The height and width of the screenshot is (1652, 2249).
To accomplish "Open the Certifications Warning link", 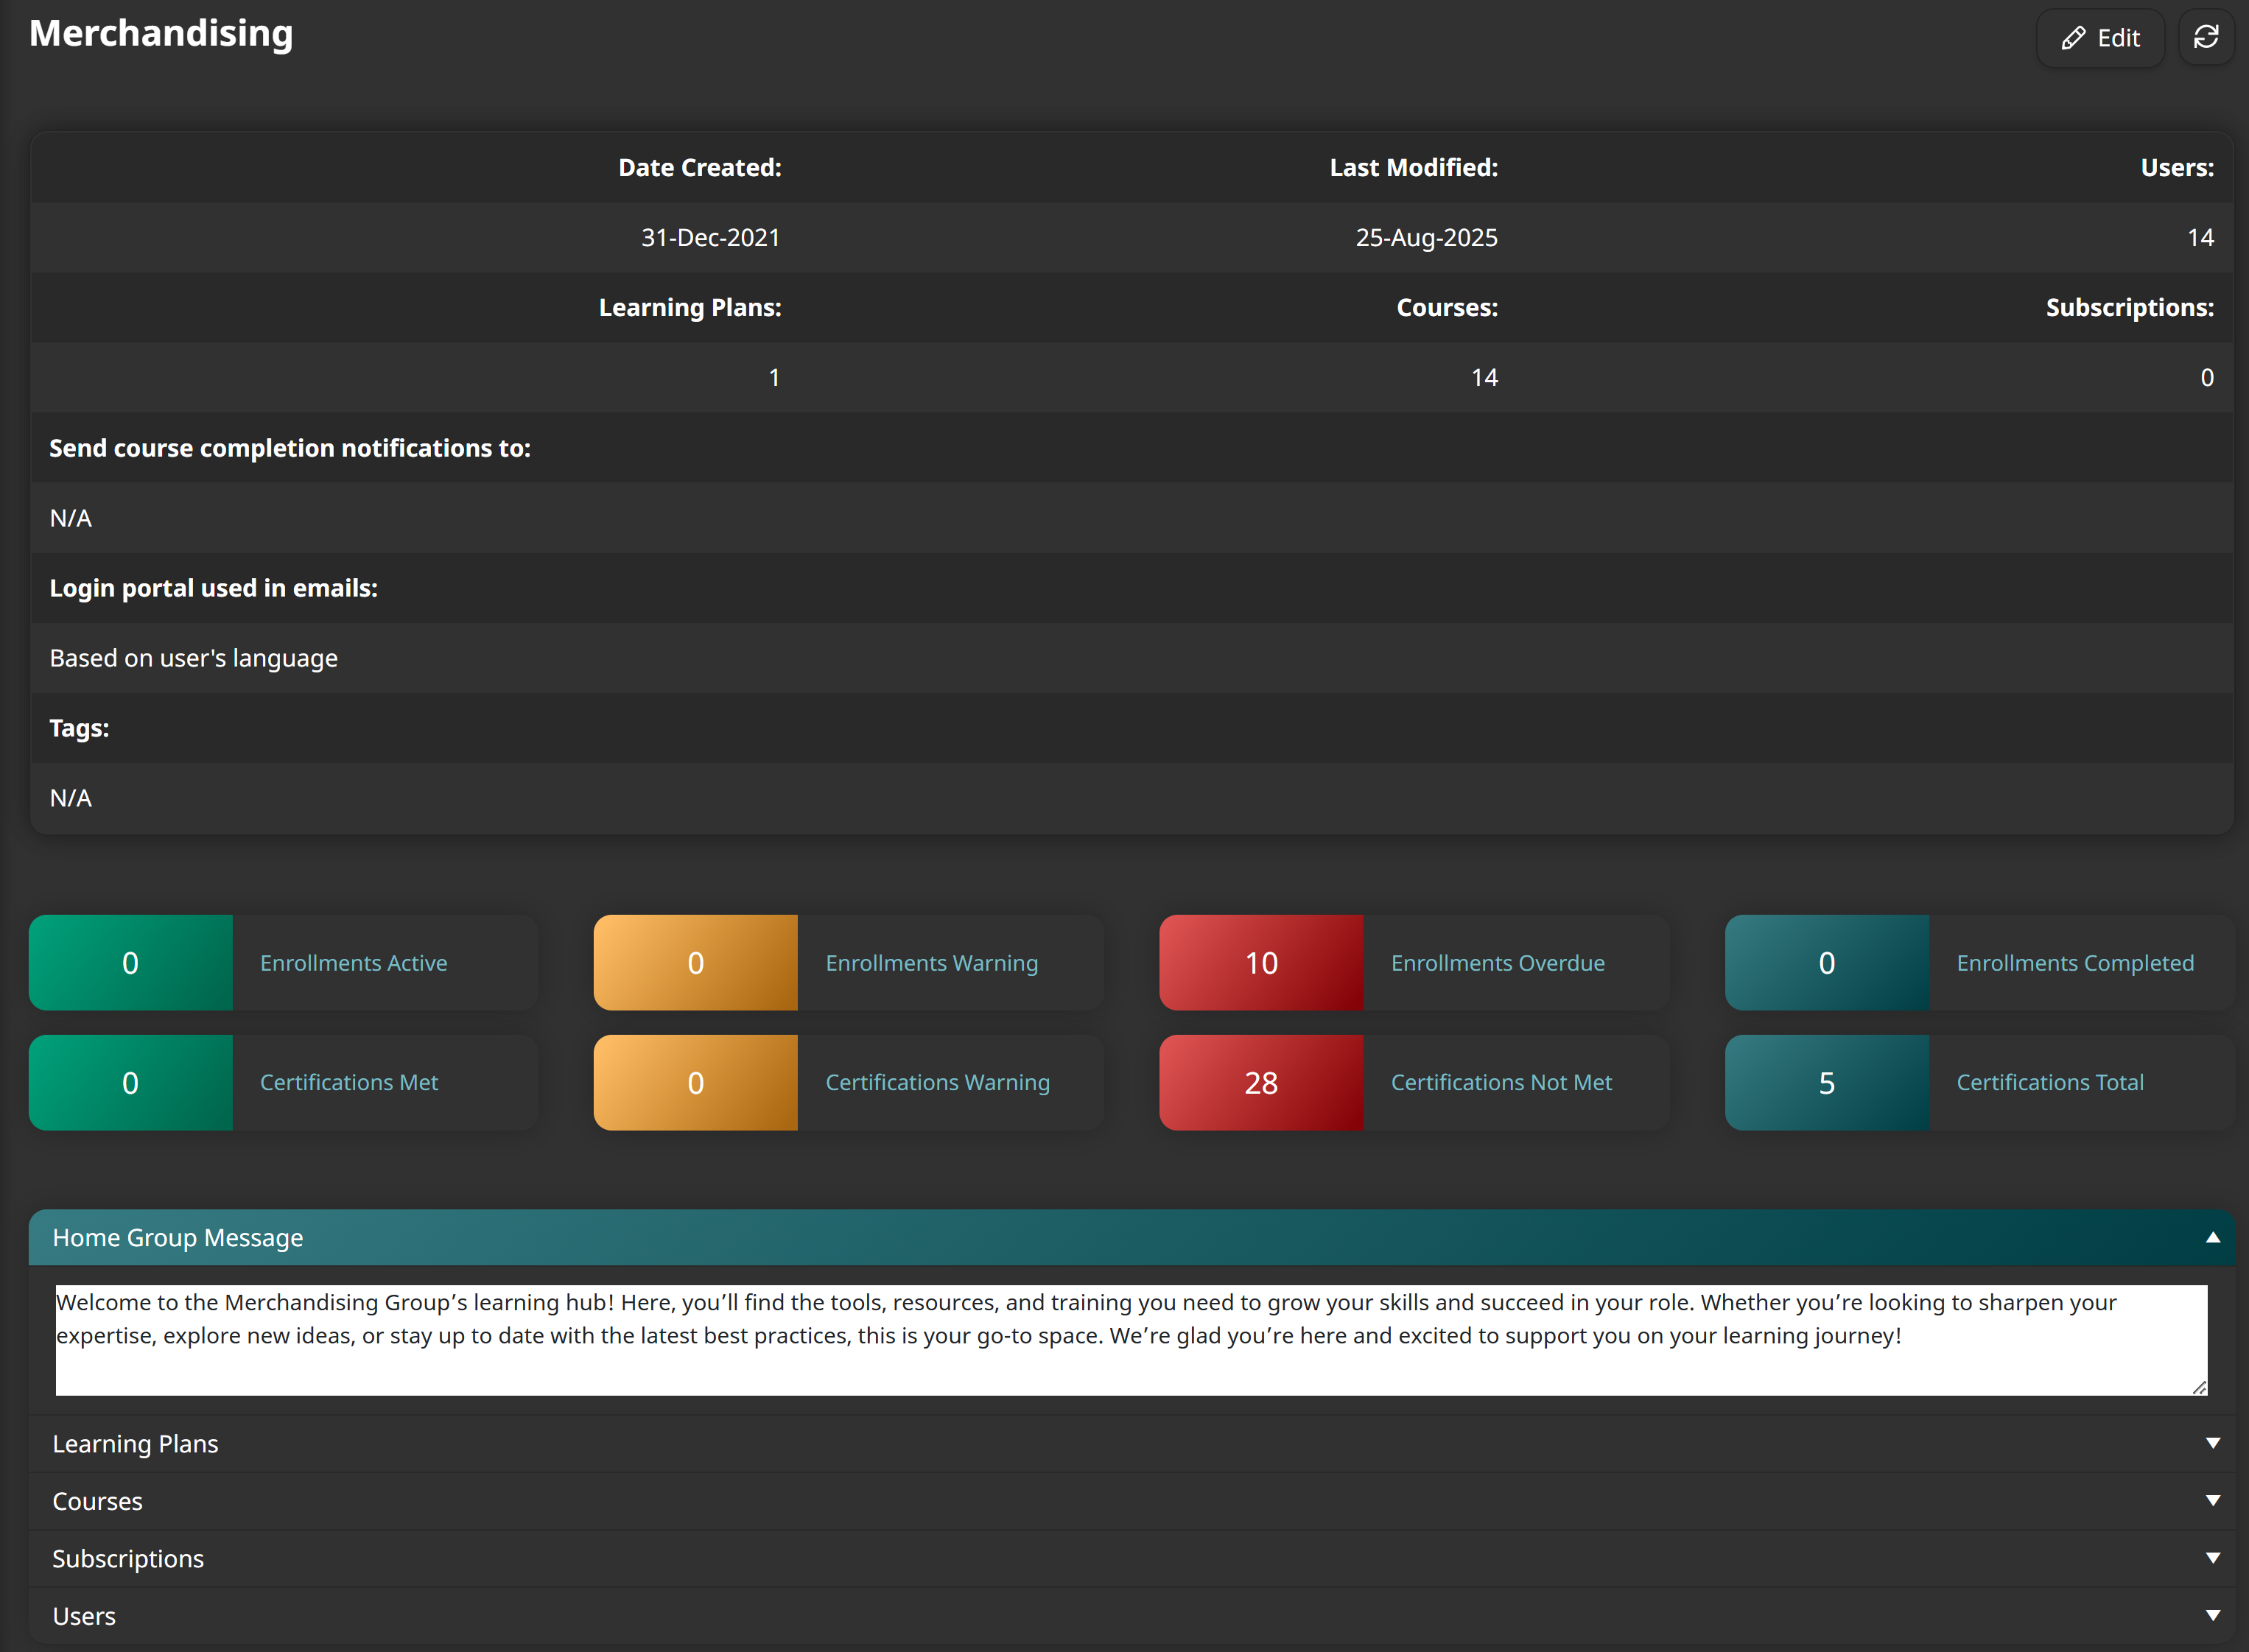I will point(937,1082).
